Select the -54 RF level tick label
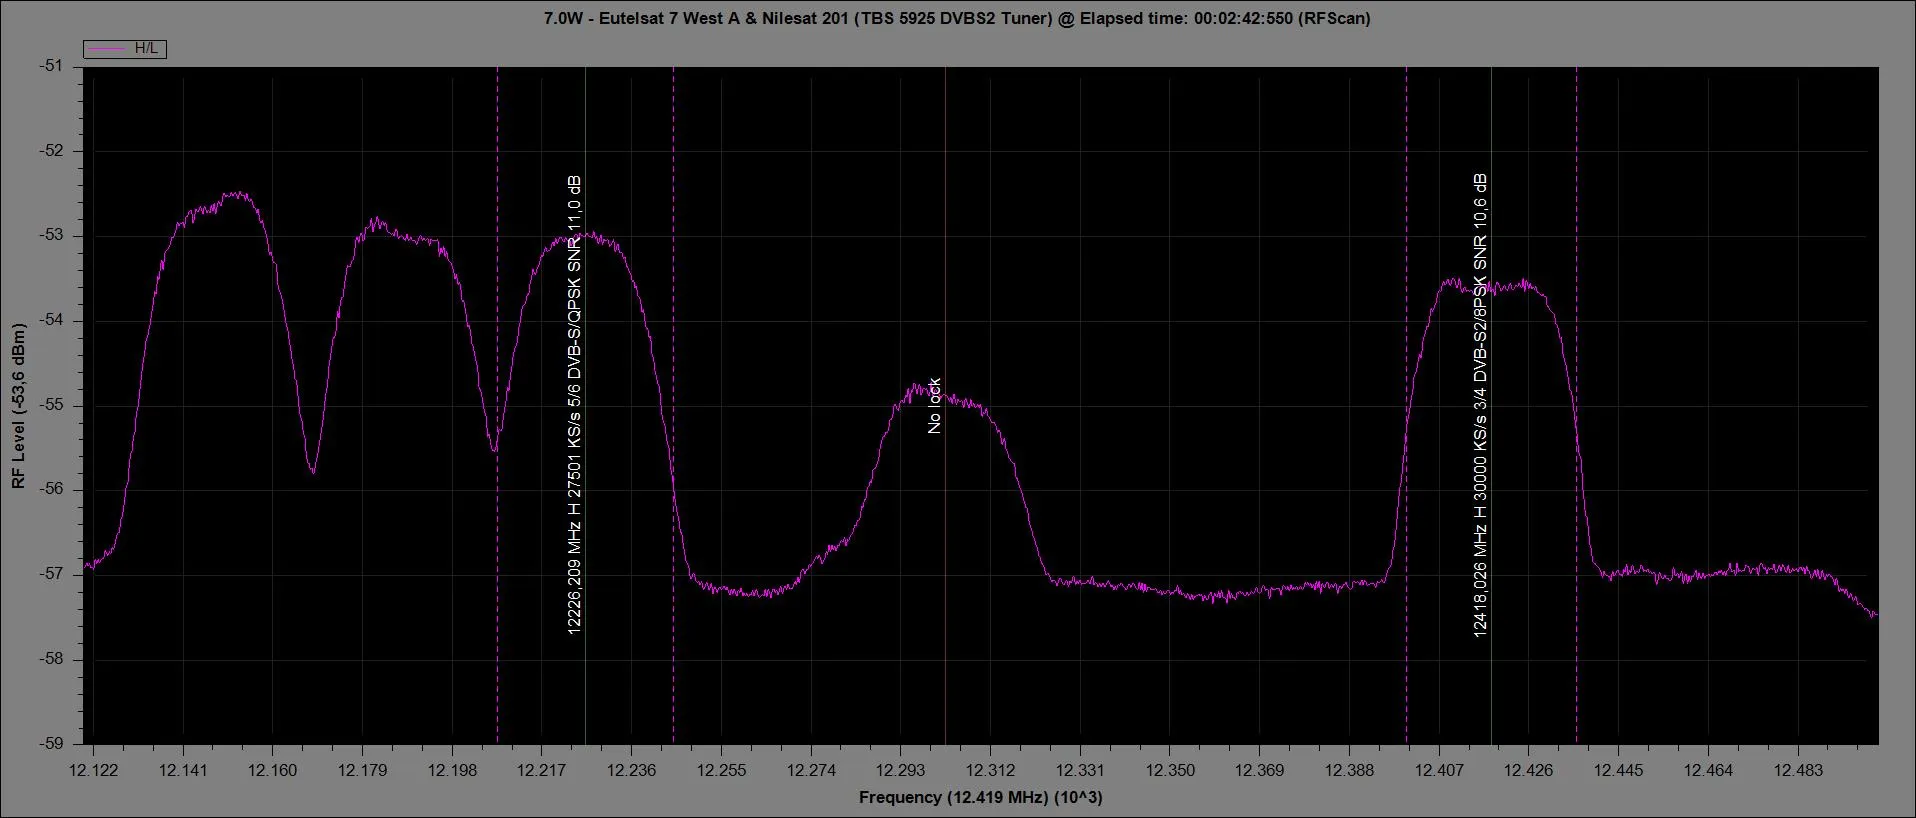1916x818 pixels. click(51, 320)
